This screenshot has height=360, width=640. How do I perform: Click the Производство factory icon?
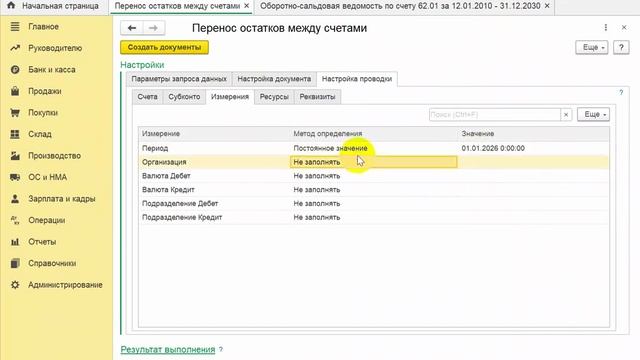pyautogui.click(x=15, y=156)
